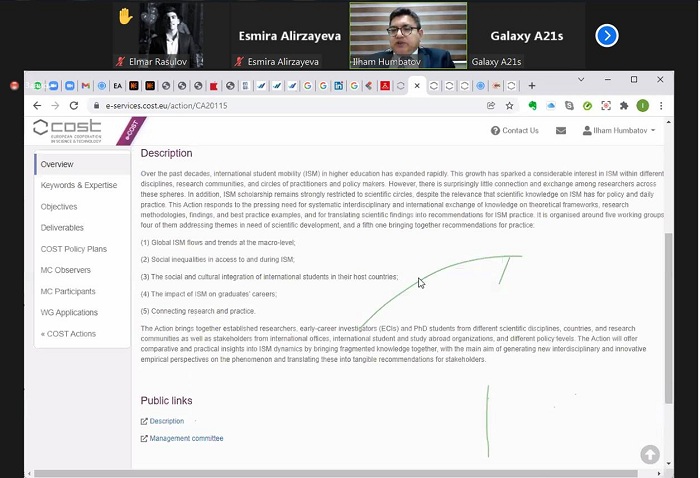This screenshot has height=478, width=700.
Task: Click the envelope messages icon
Action: (561, 131)
